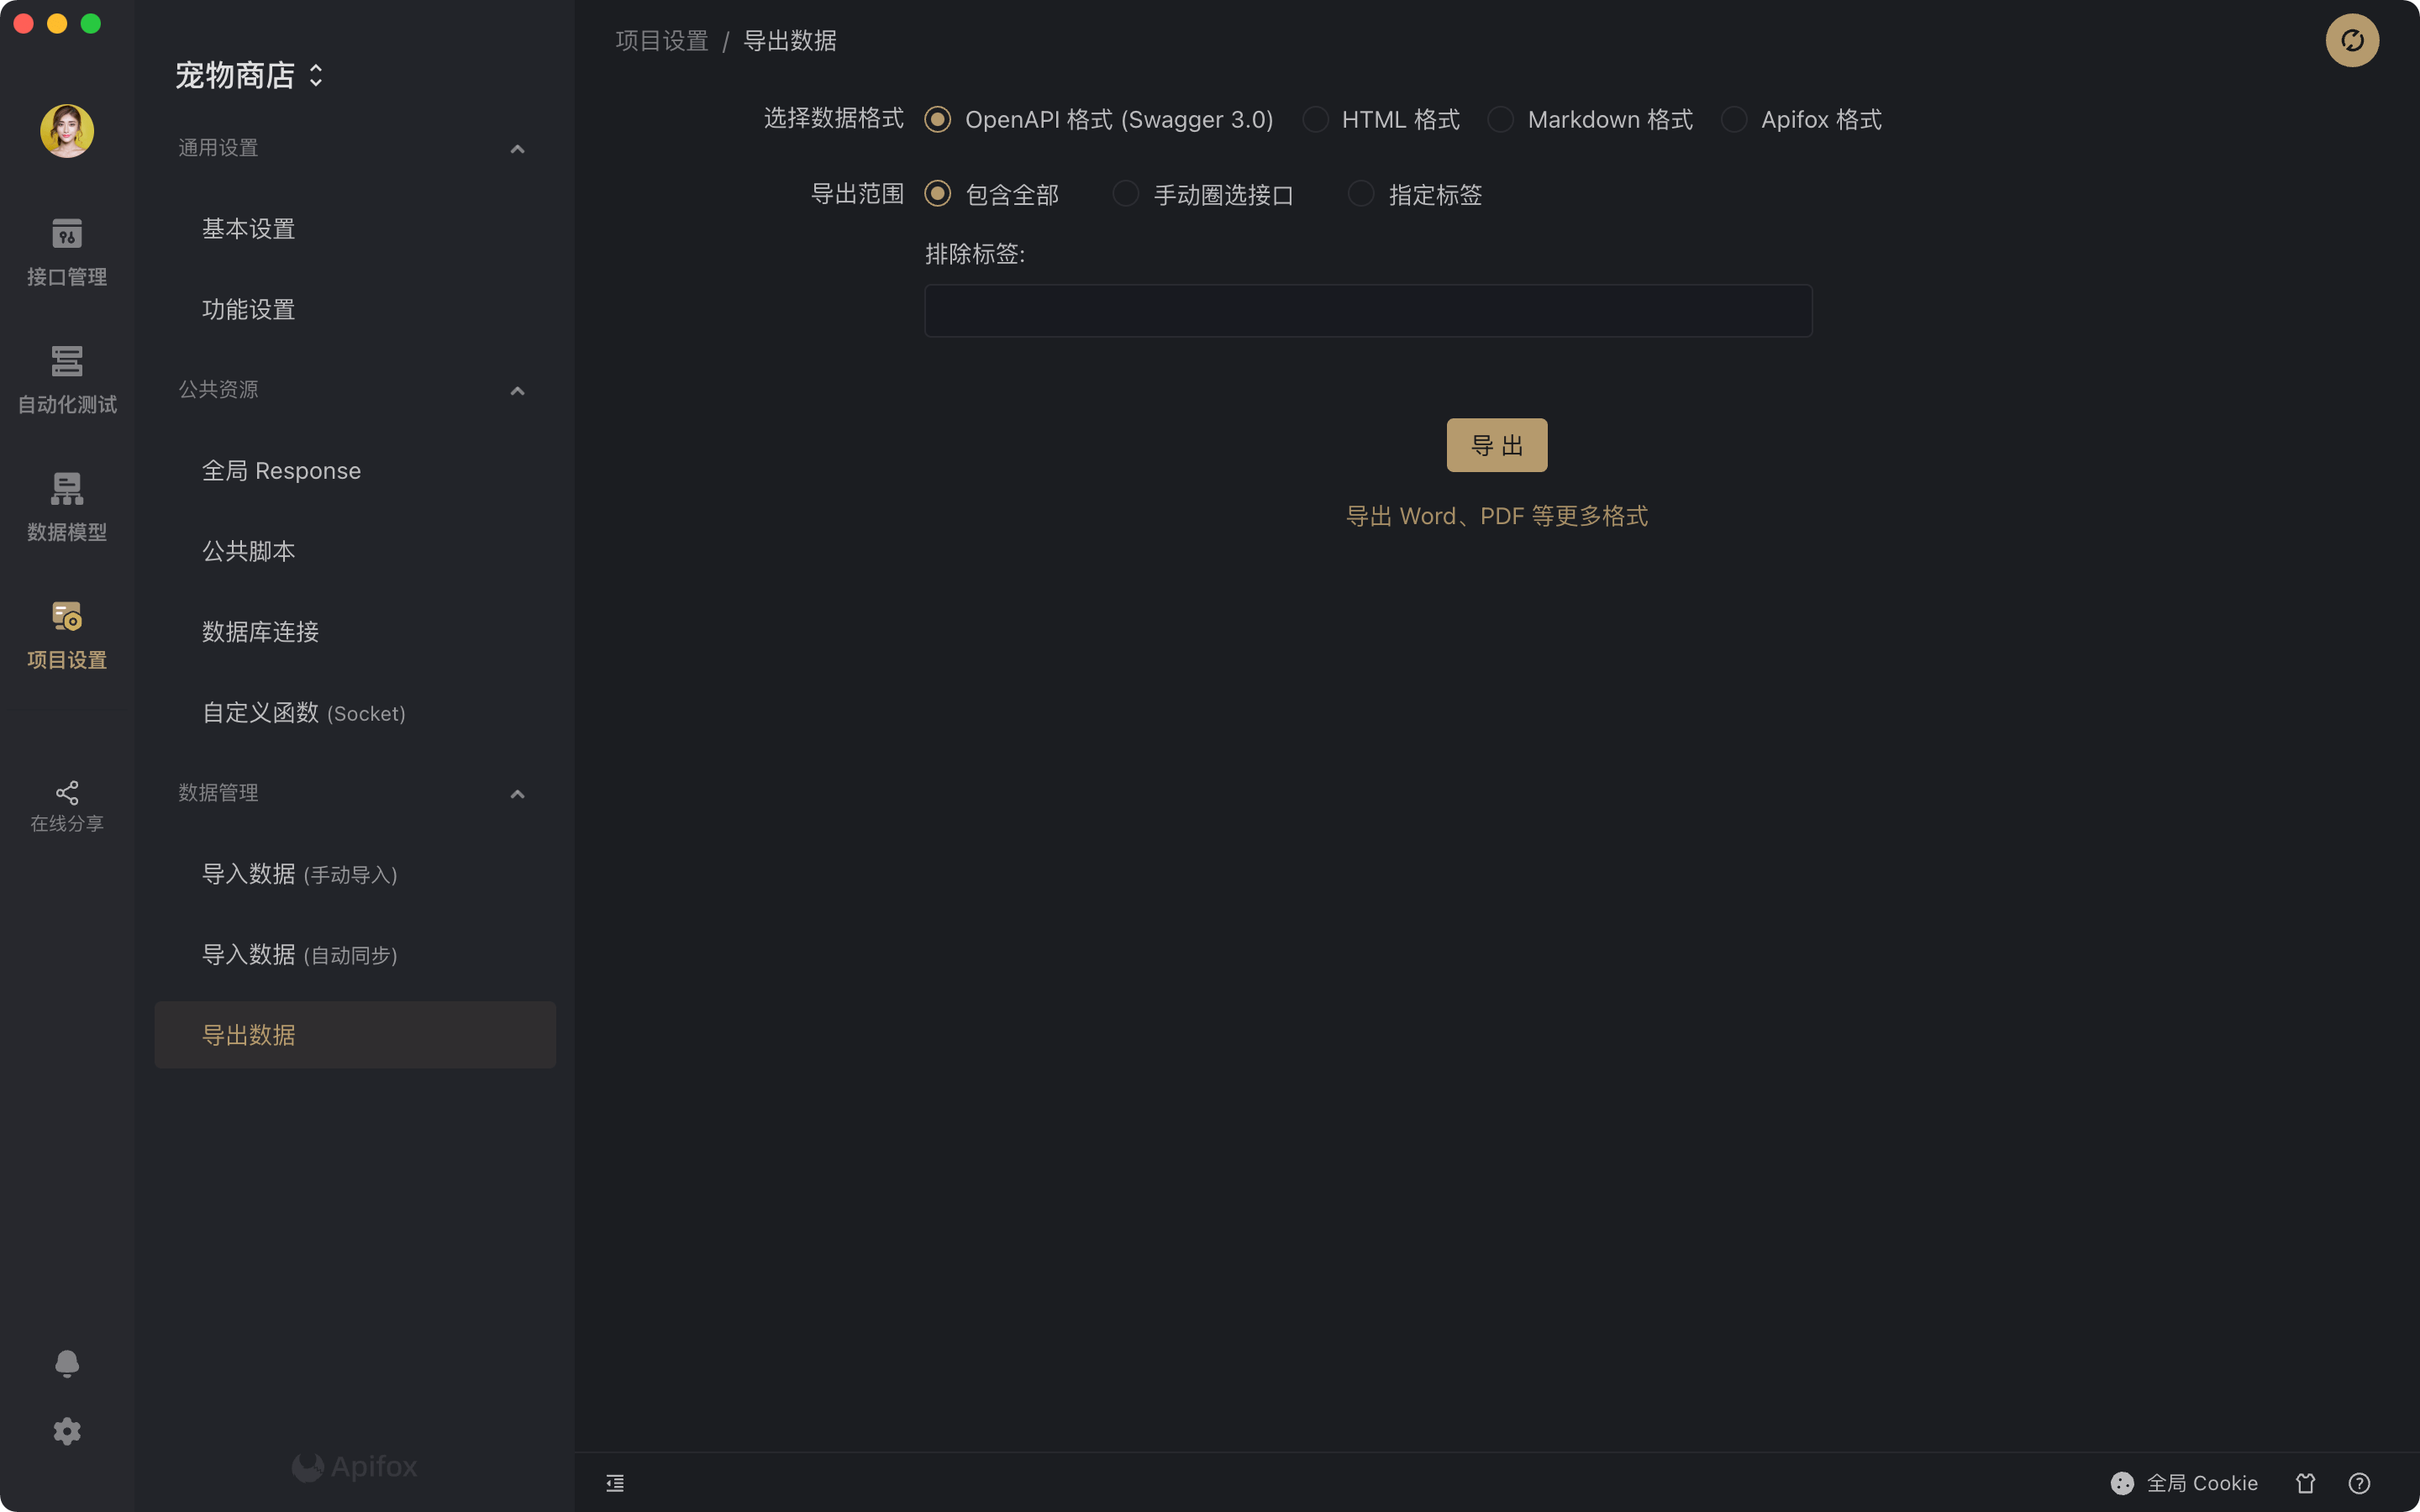Click the help question mark icon
Screen dimensions: 2420x1512
pos(2359,1483)
